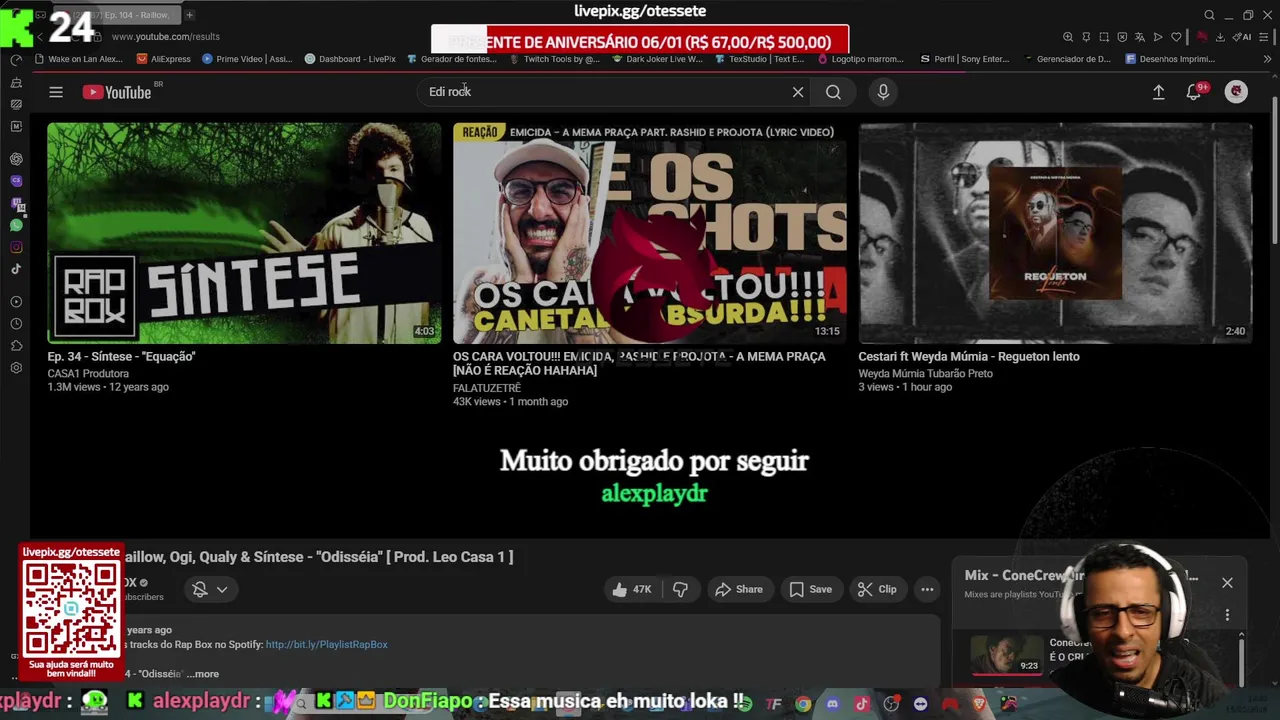The image size is (1280, 720).
Task: Open browser zoom magnifier in address bar
Action: (1067, 37)
